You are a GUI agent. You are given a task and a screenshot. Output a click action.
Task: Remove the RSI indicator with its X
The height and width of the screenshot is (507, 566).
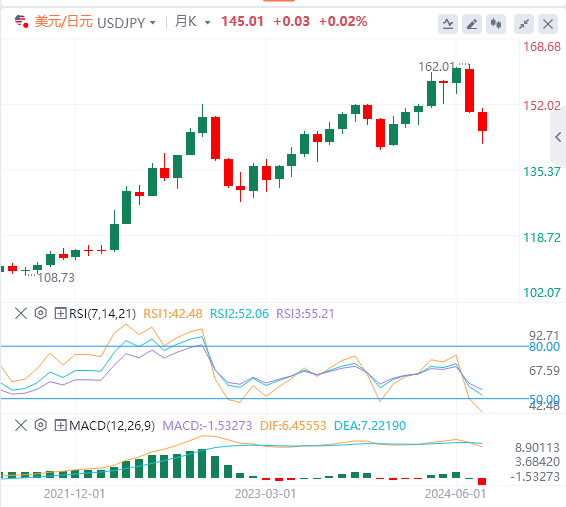click(x=21, y=313)
